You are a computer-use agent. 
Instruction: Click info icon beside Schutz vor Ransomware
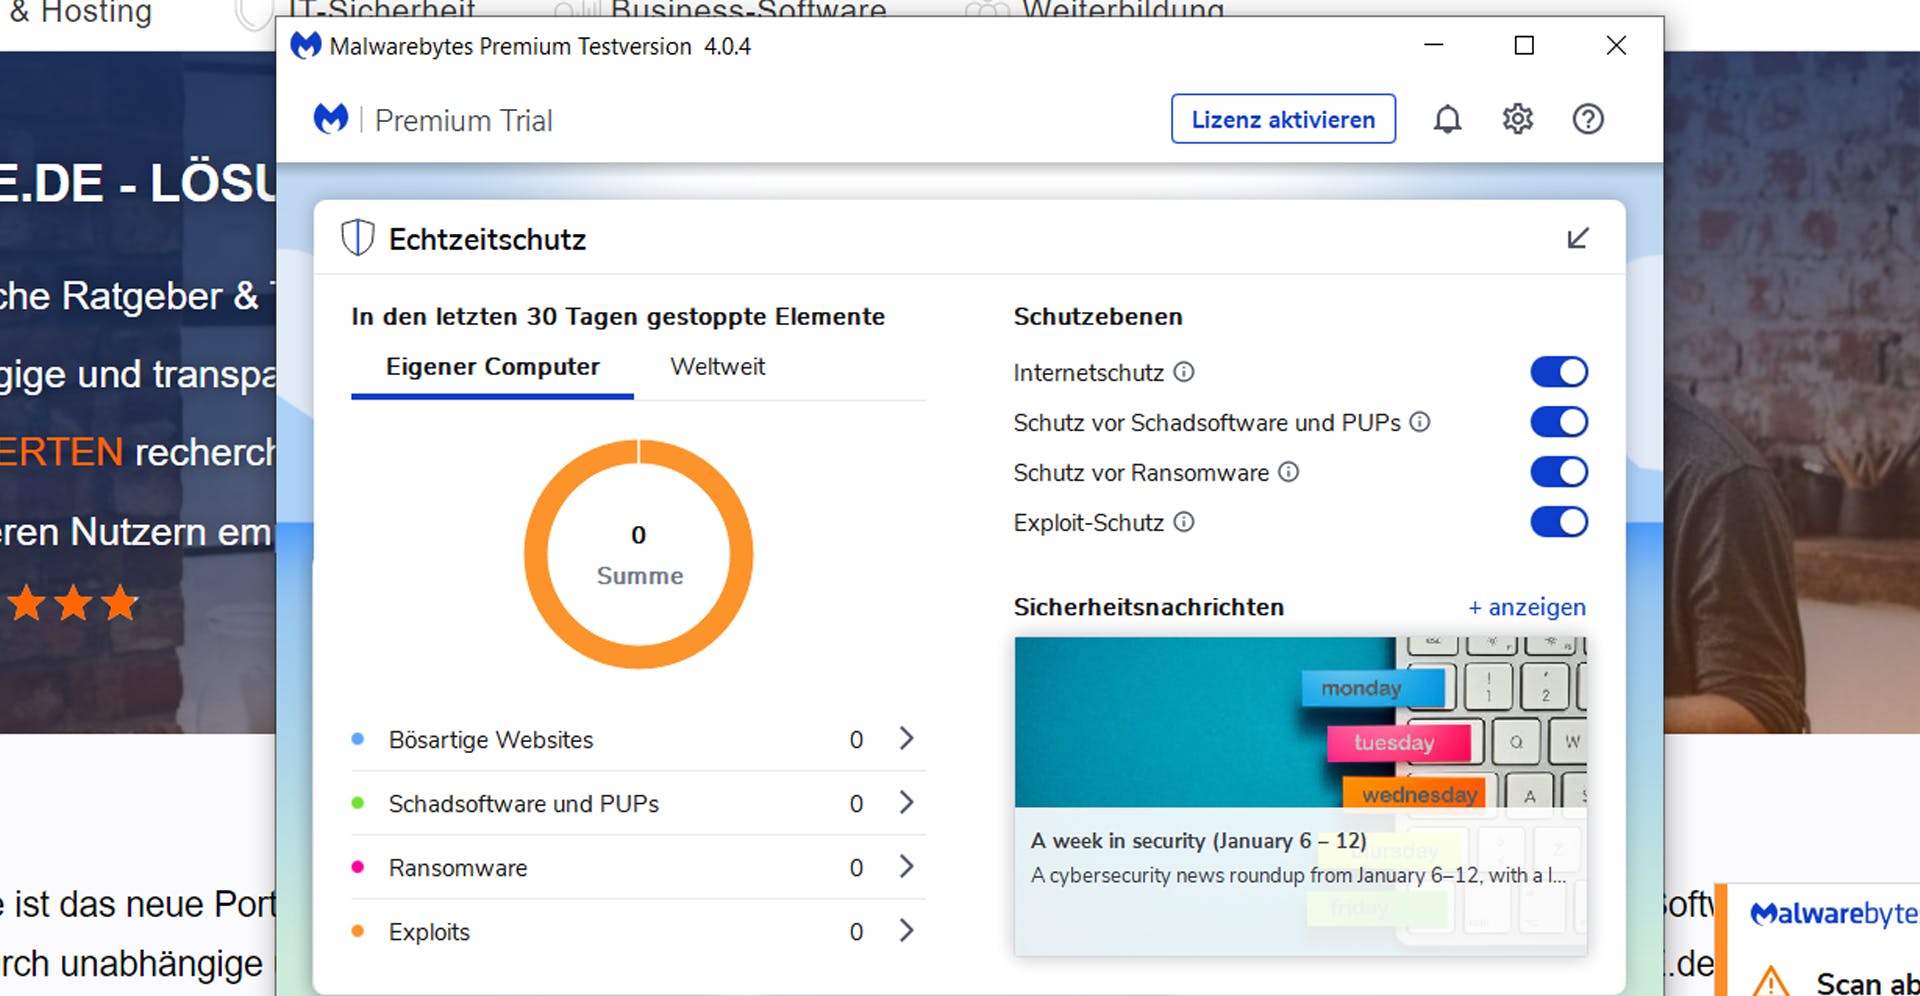(x=1289, y=472)
